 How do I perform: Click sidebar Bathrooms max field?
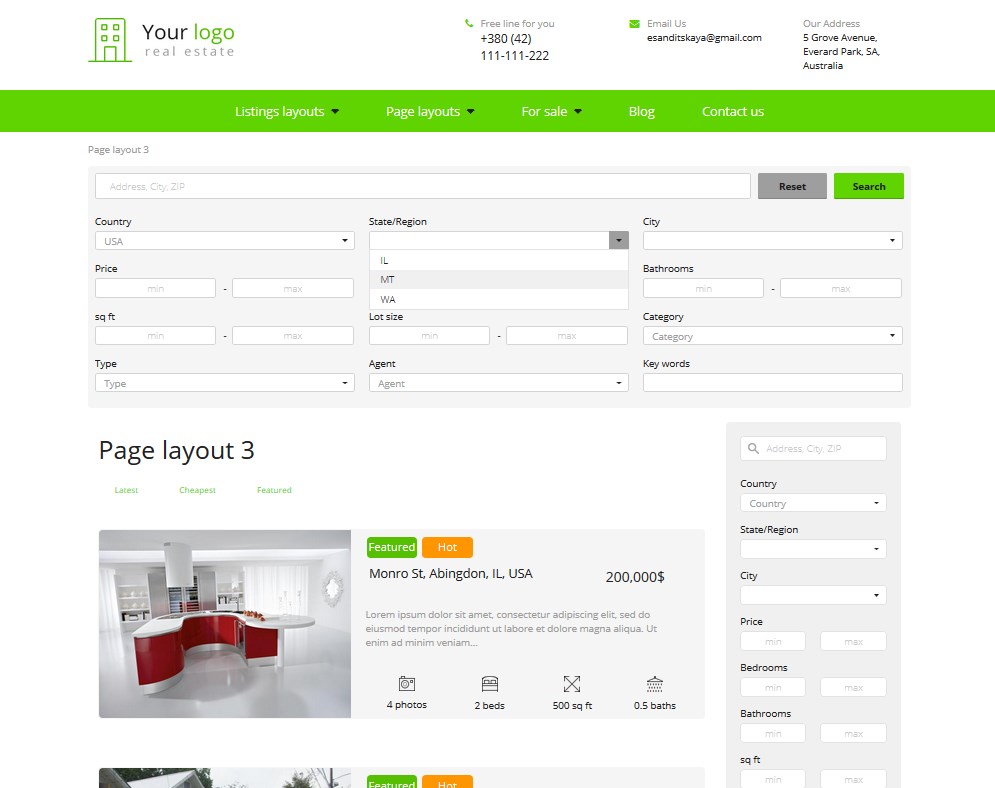point(853,733)
